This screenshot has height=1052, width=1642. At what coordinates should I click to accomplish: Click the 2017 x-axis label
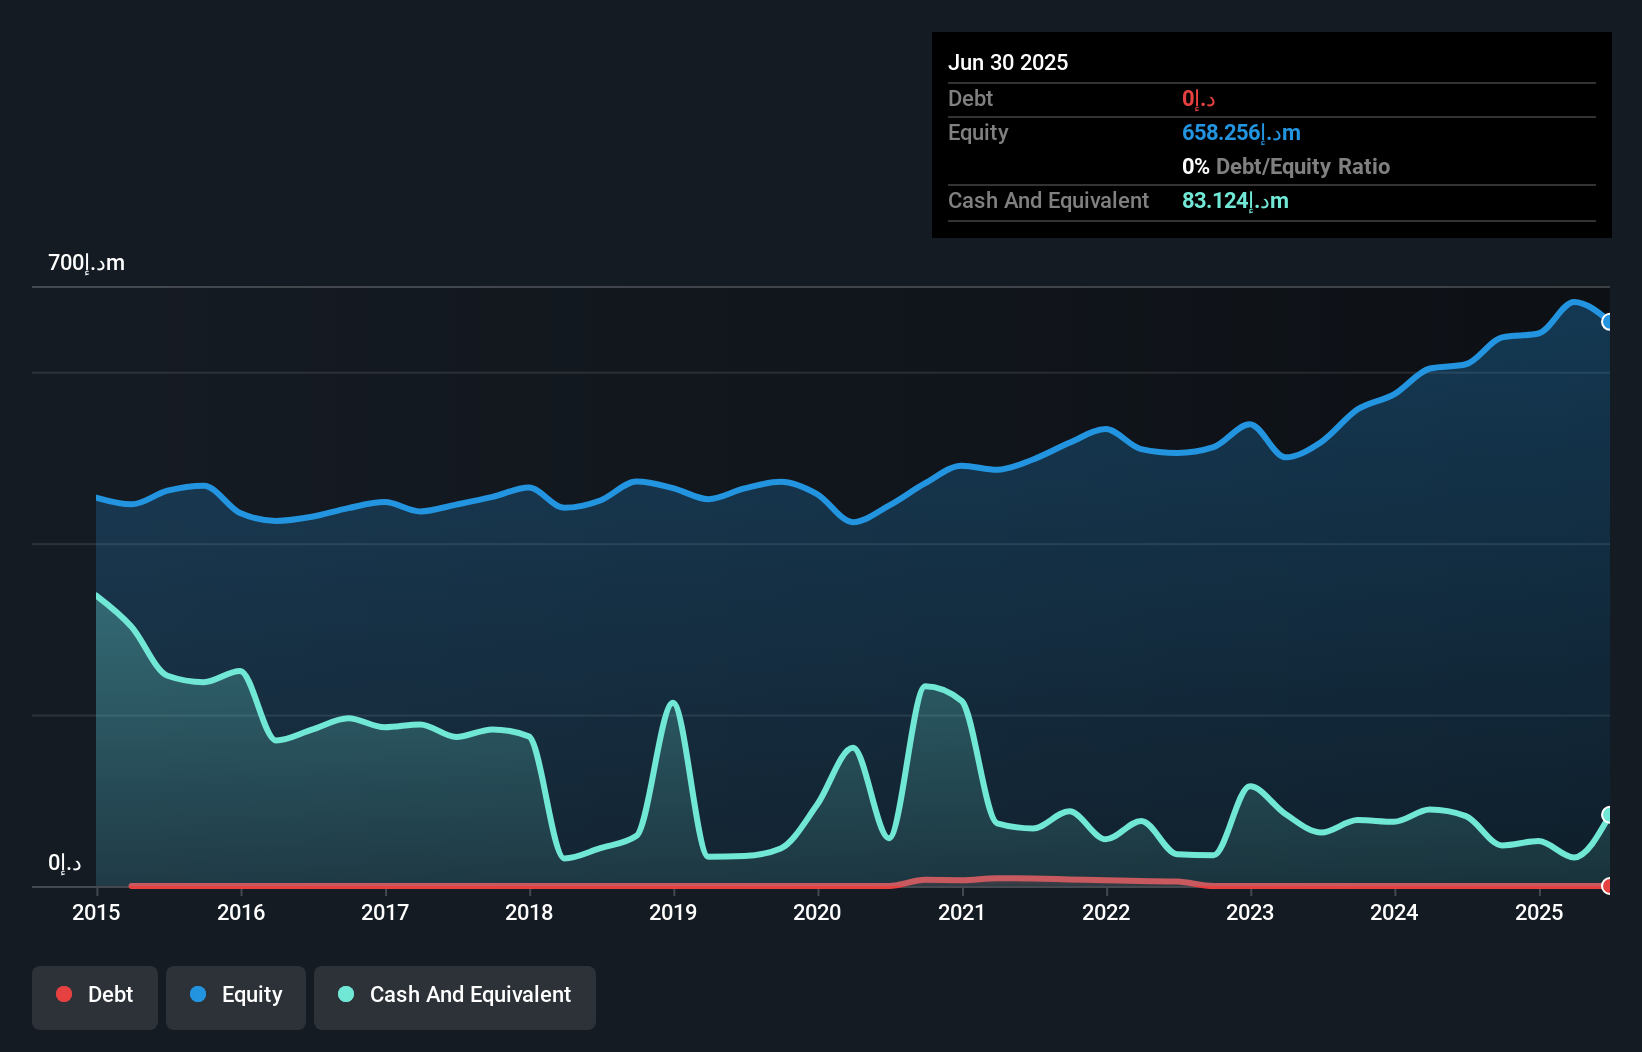coord(385,913)
